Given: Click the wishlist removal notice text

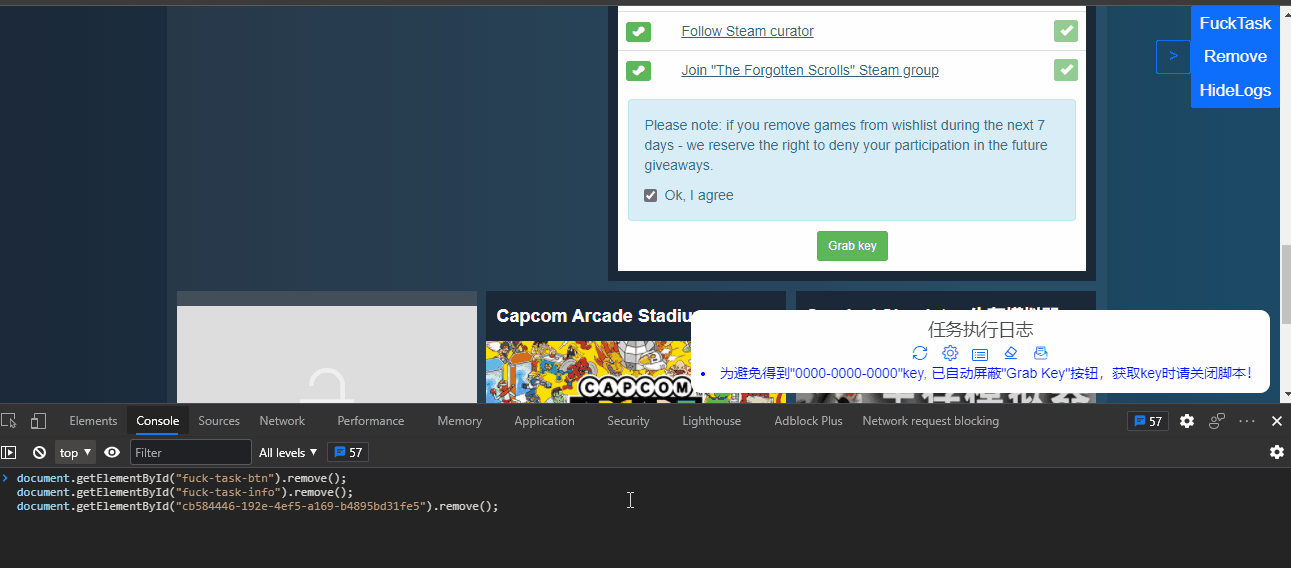Looking at the screenshot, I should click(x=846, y=145).
